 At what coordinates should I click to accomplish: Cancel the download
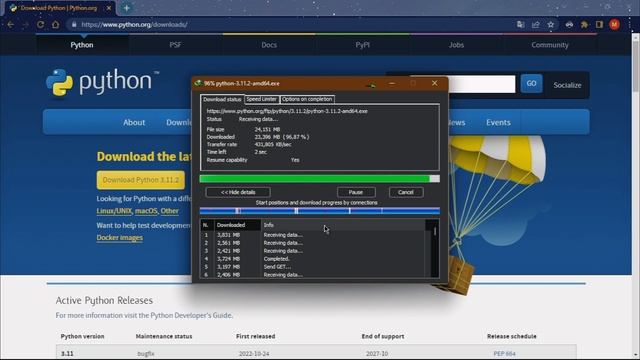[x=406, y=192]
